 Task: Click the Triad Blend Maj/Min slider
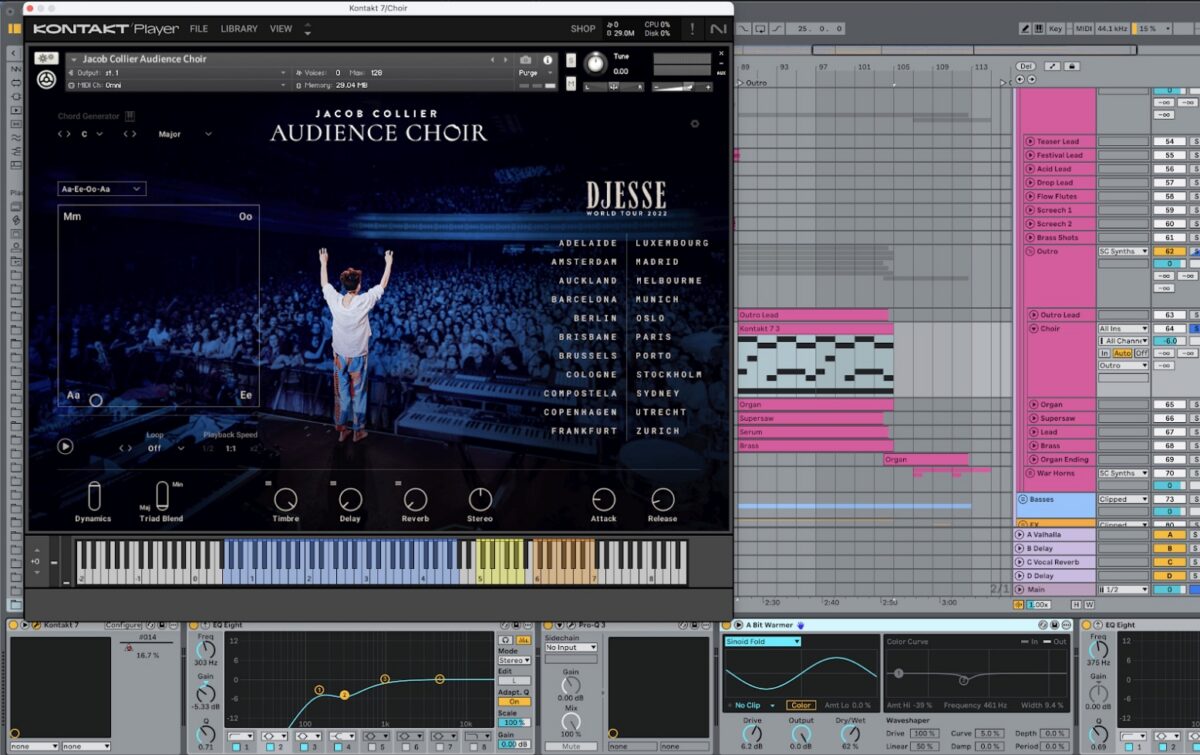tap(163, 496)
